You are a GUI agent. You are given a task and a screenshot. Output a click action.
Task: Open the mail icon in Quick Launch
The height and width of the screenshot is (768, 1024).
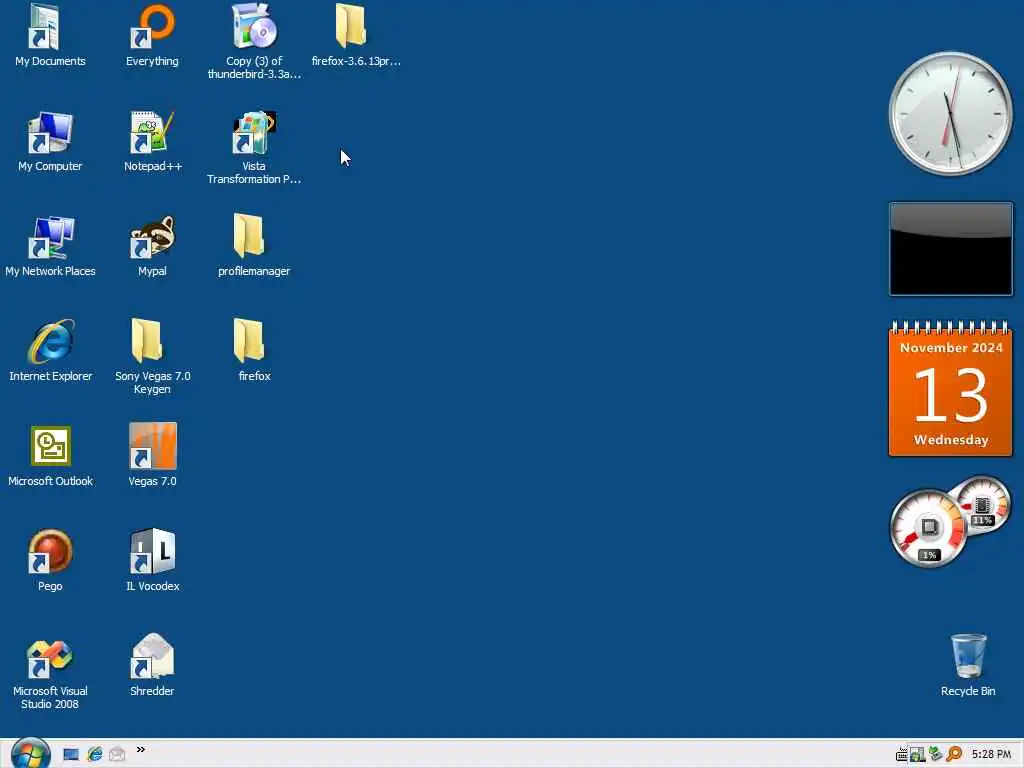pyautogui.click(x=117, y=754)
